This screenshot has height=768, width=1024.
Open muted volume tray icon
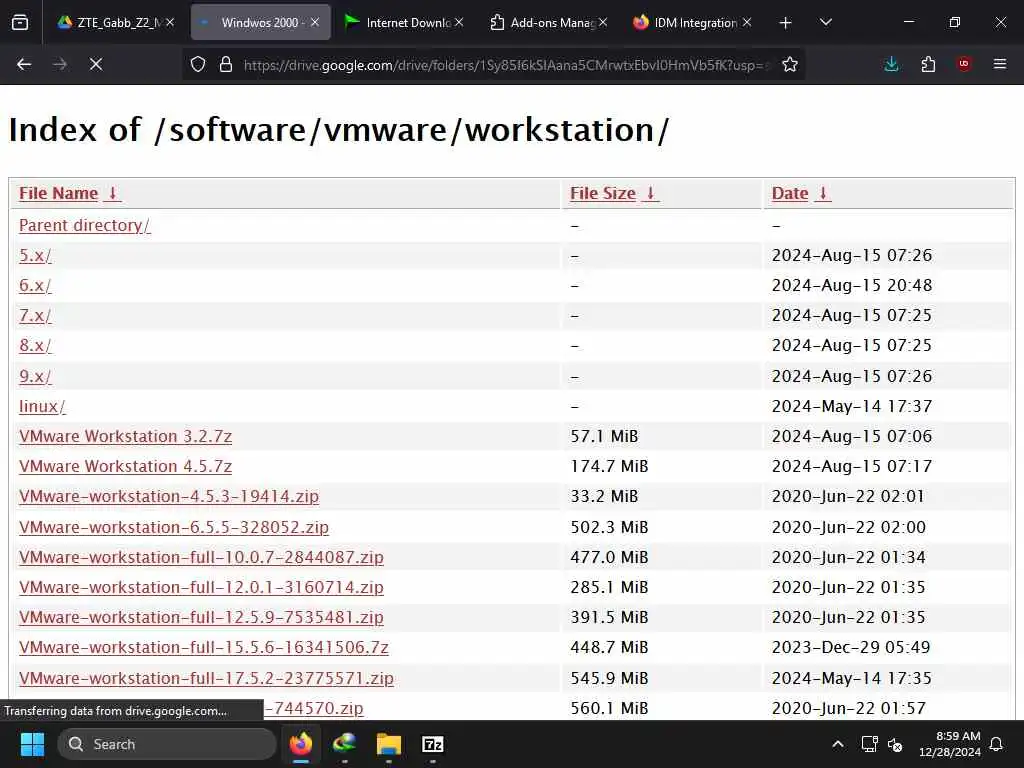click(895, 744)
